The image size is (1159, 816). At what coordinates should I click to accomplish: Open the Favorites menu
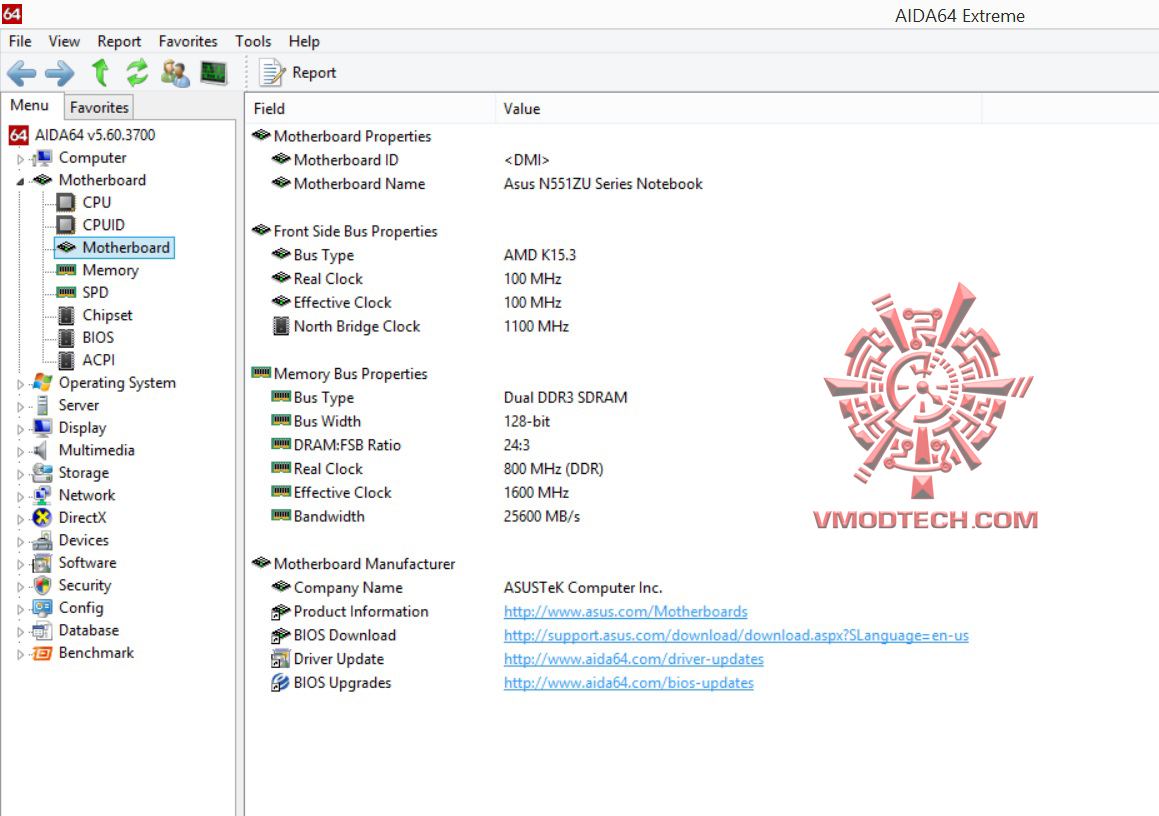click(x=188, y=41)
